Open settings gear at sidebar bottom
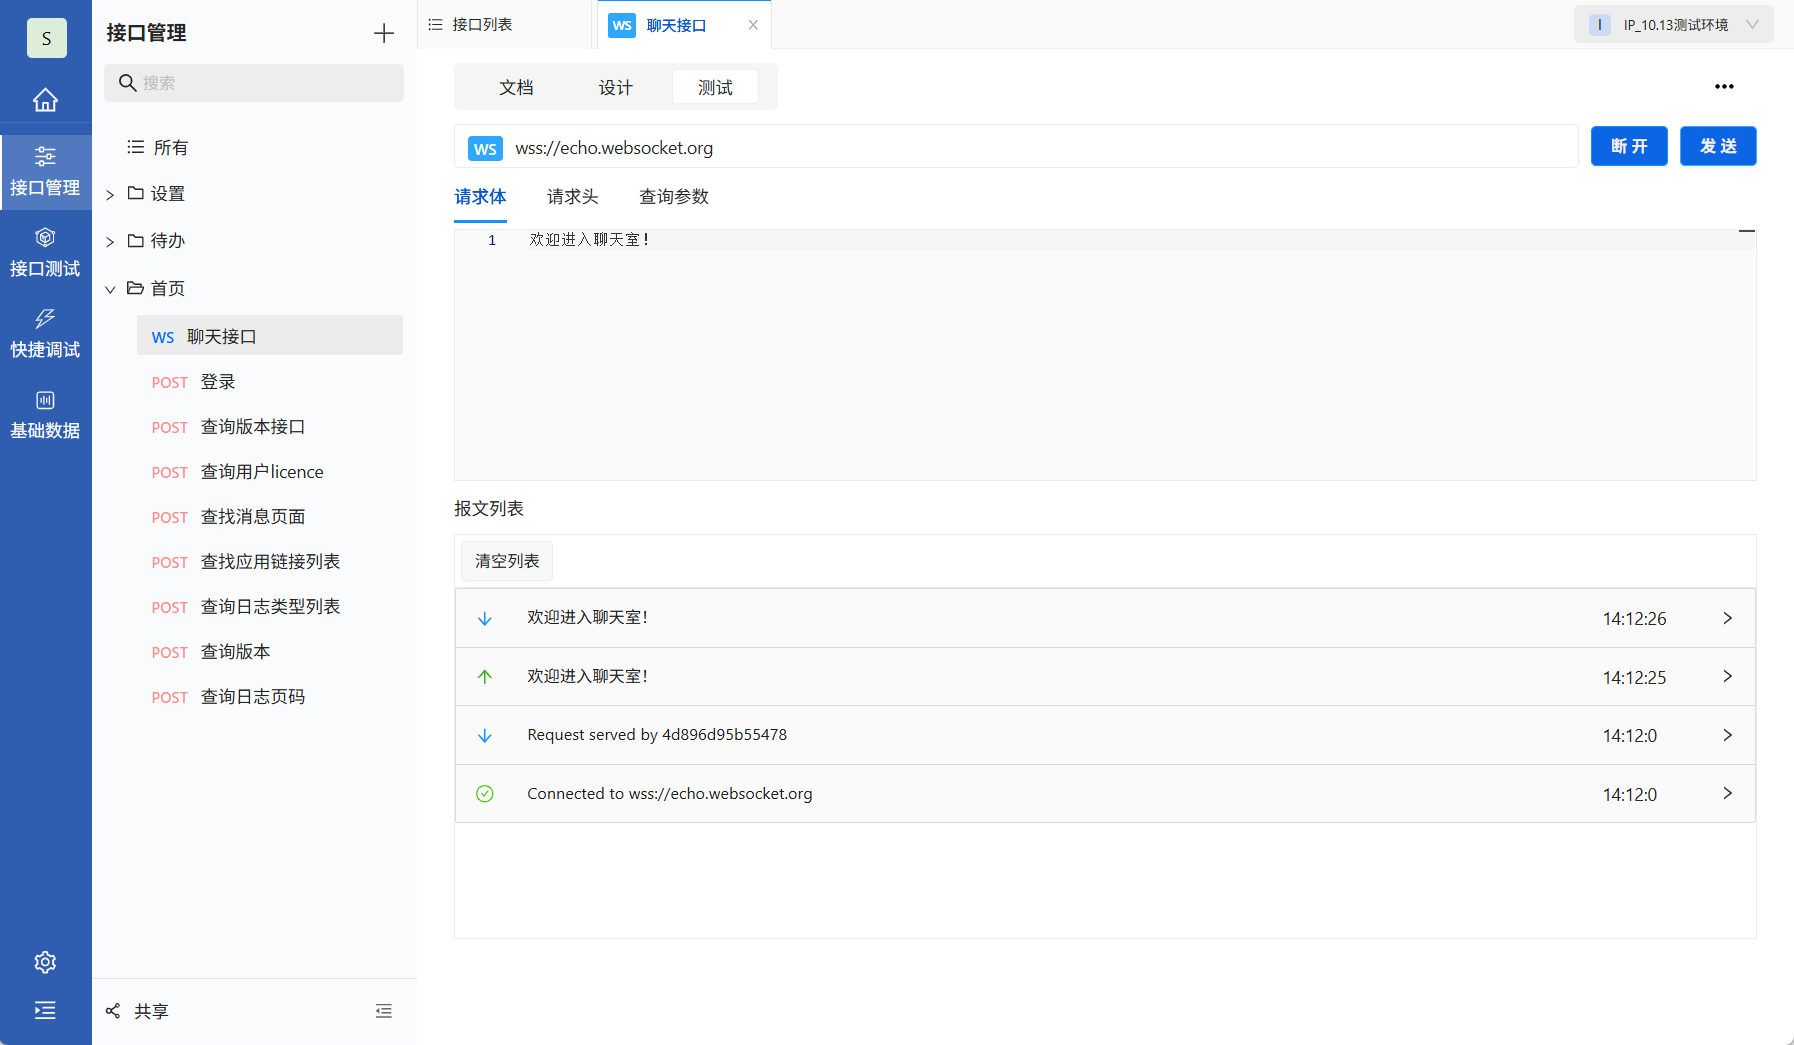Image resolution: width=1794 pixels, height=1045 pixels. pos(45,962)
